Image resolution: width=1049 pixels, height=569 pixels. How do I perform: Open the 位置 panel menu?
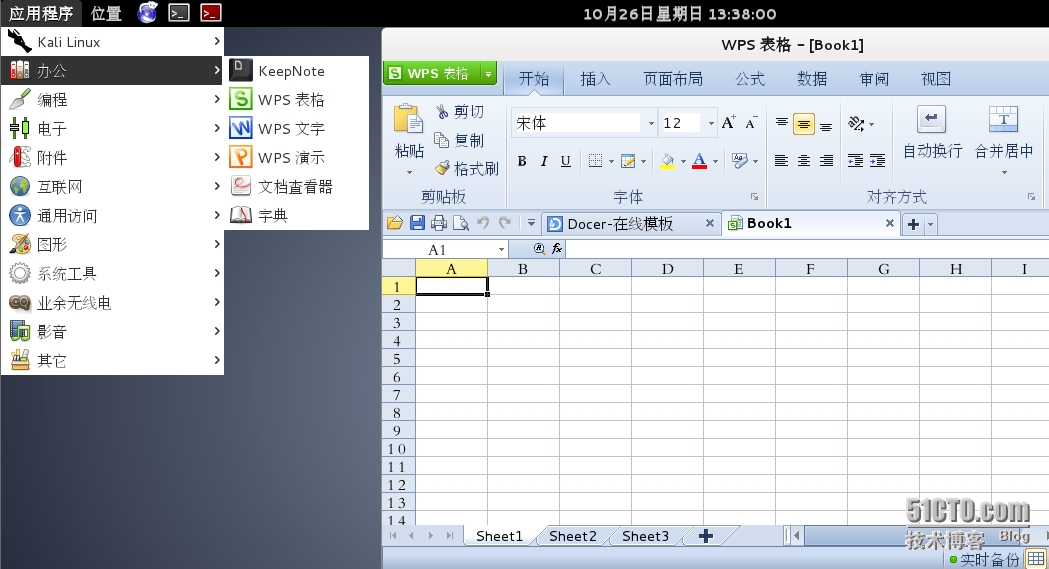(106, 13)
